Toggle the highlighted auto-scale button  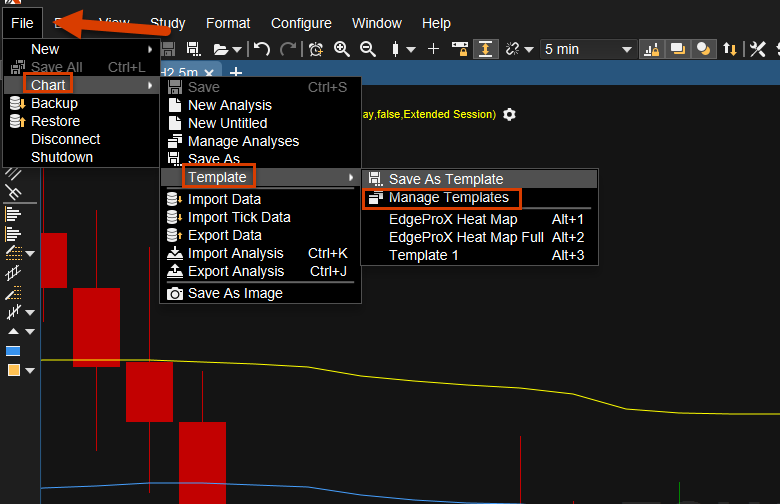coord(485,49)
